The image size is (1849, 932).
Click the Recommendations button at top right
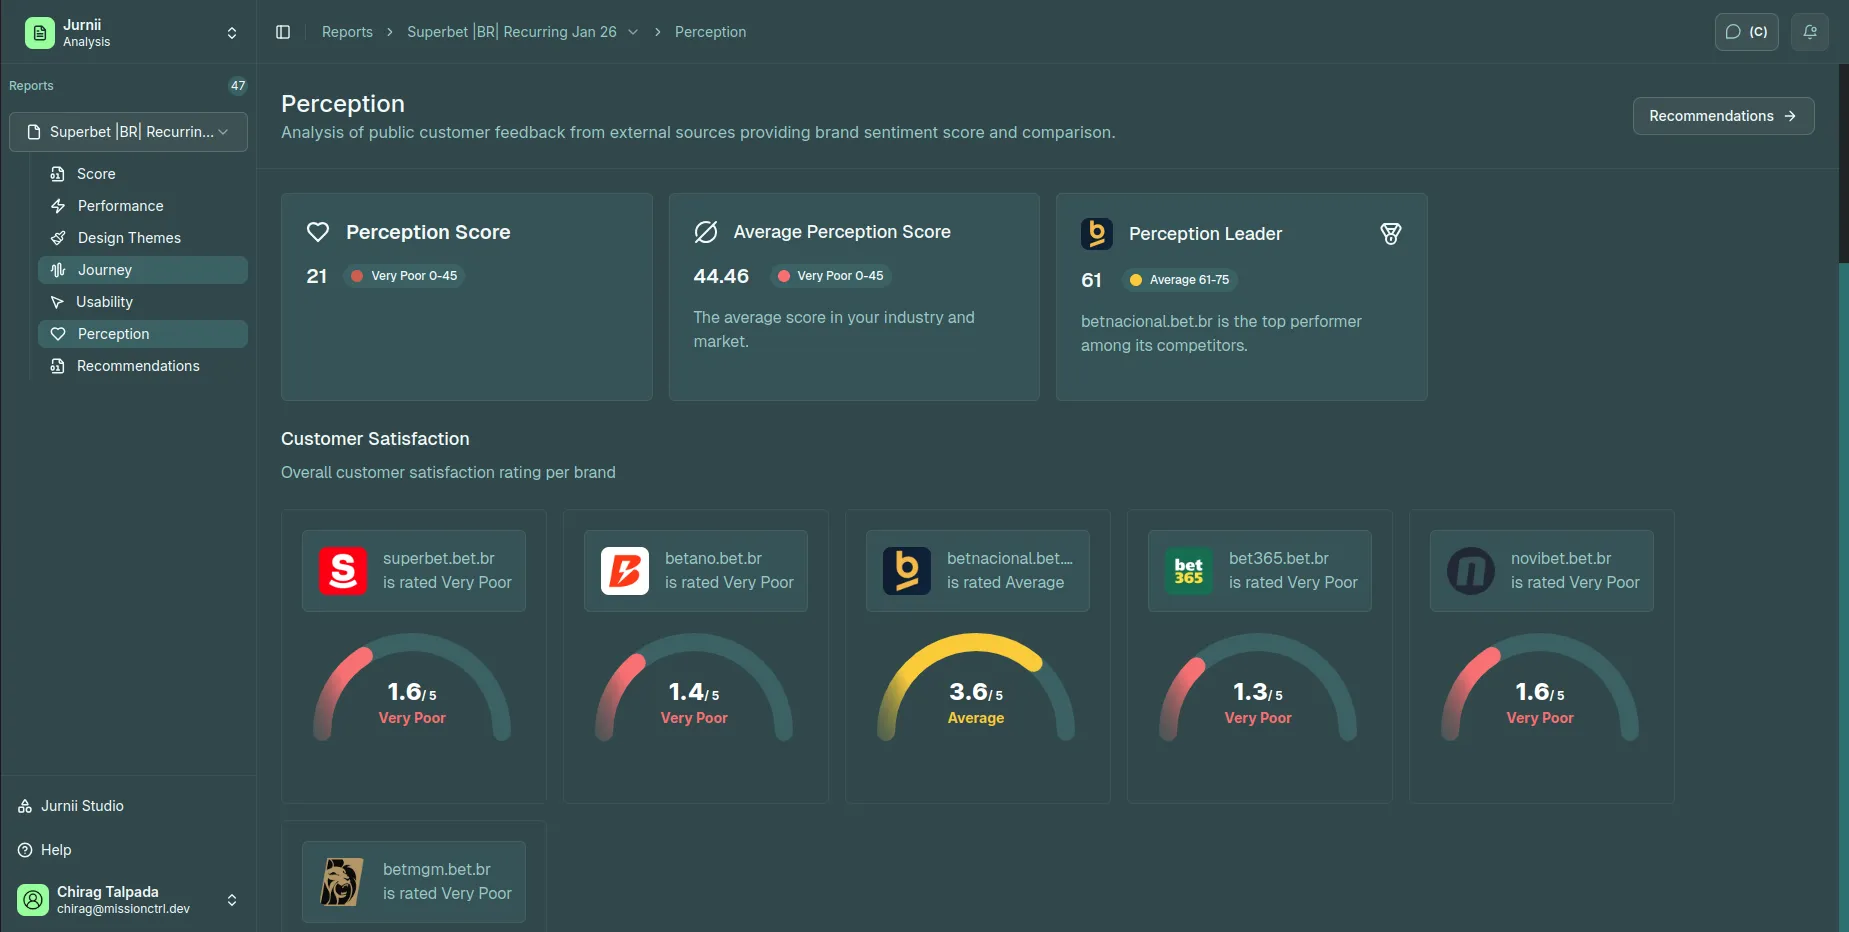click(x=1722, y=116)
